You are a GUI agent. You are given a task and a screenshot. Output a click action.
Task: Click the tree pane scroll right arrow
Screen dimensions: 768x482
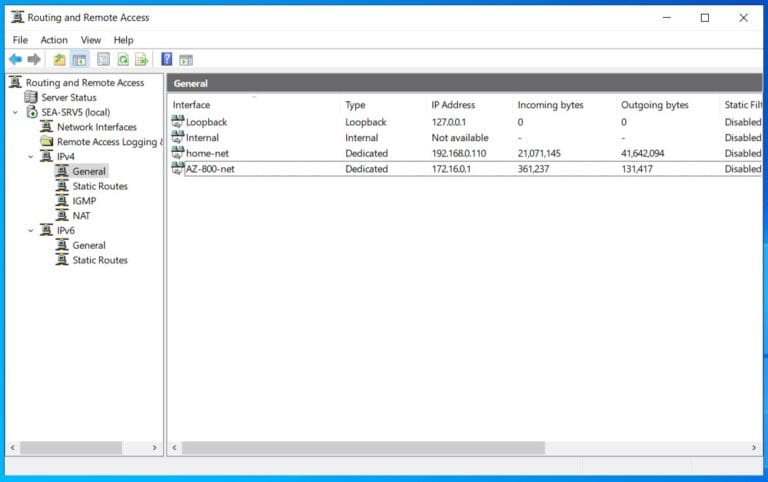point(154,447)
